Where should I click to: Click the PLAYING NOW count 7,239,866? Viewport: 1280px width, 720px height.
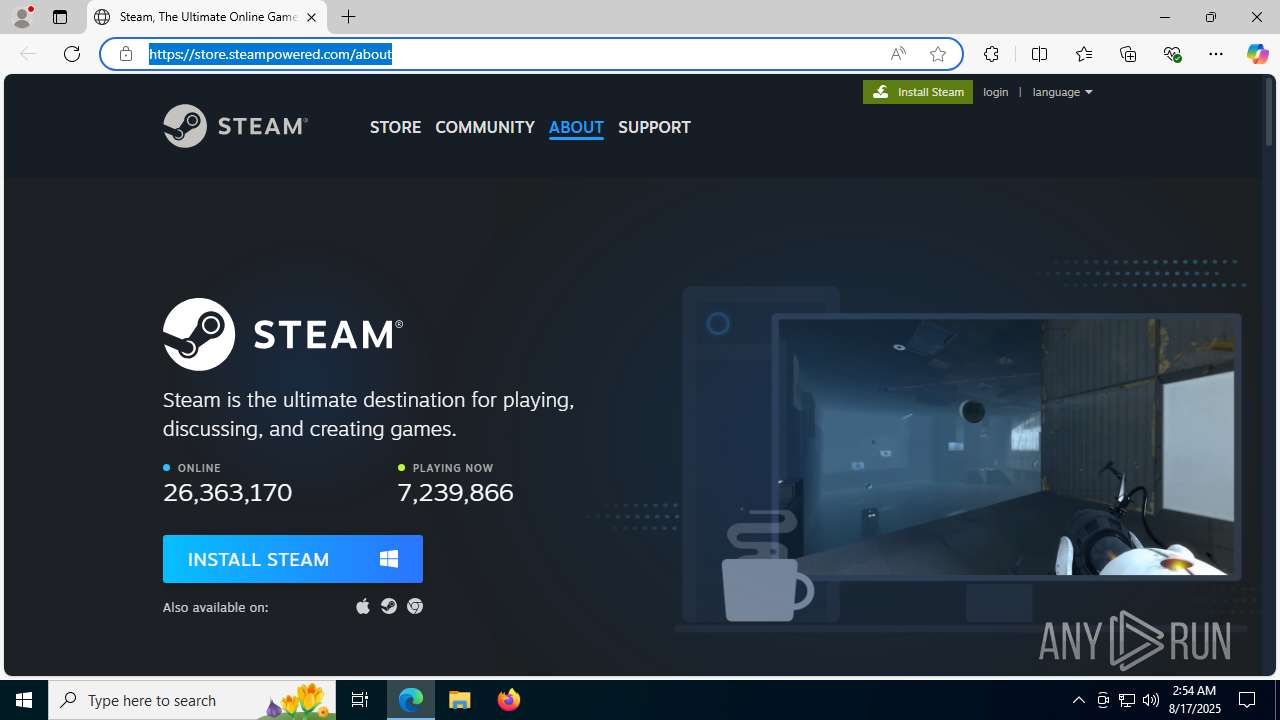[455, 492]
